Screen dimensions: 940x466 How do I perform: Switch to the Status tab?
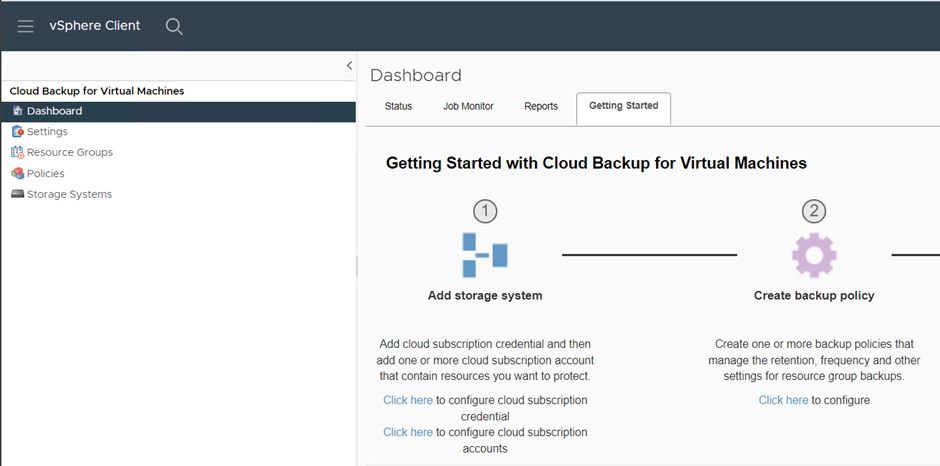tap(399, 106)
